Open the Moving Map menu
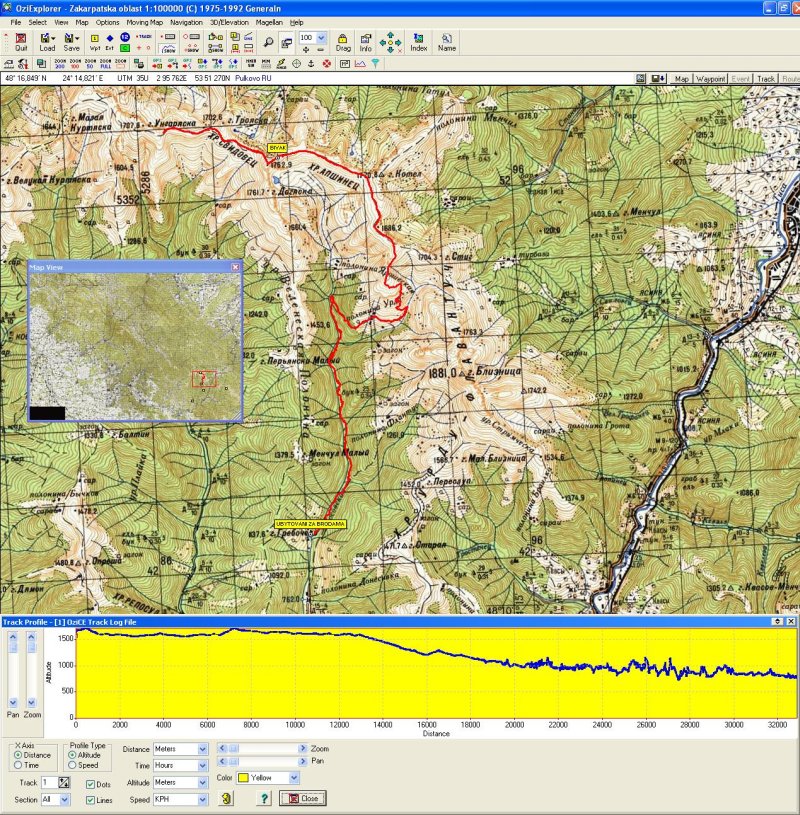Viewport: 800px width, 815px height. pyautogui.click(x=144, y=21)
